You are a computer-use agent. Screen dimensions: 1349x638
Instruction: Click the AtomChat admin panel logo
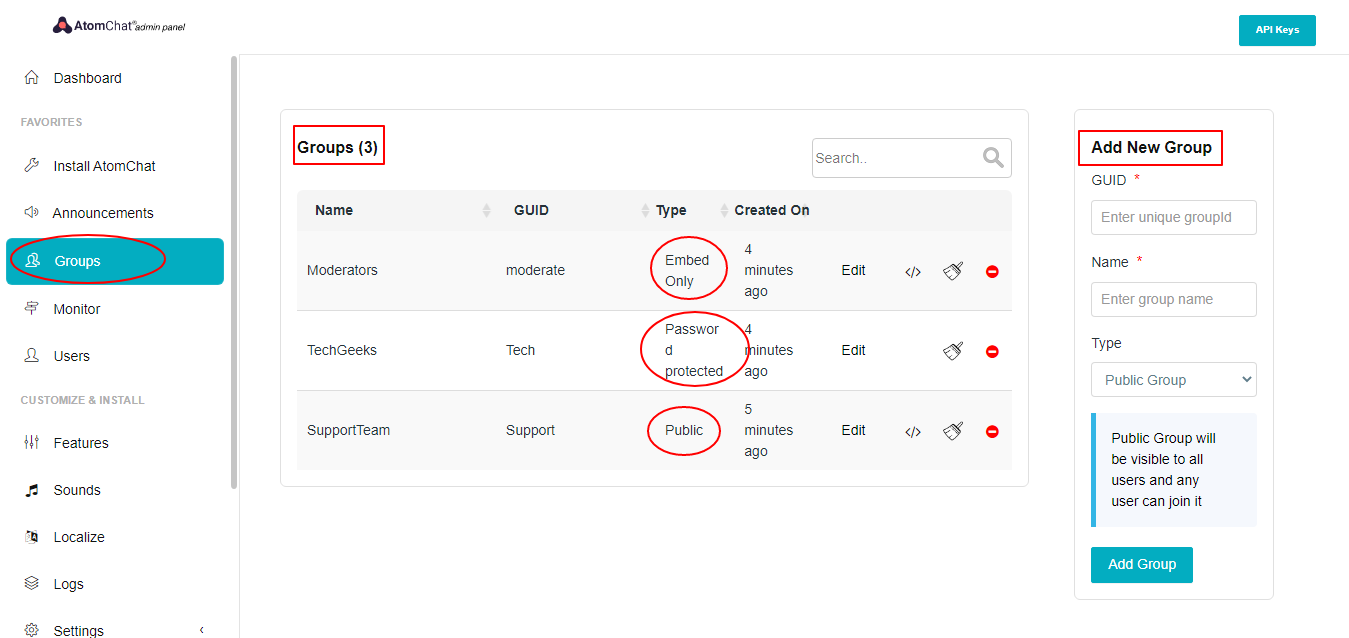(119, 26)
